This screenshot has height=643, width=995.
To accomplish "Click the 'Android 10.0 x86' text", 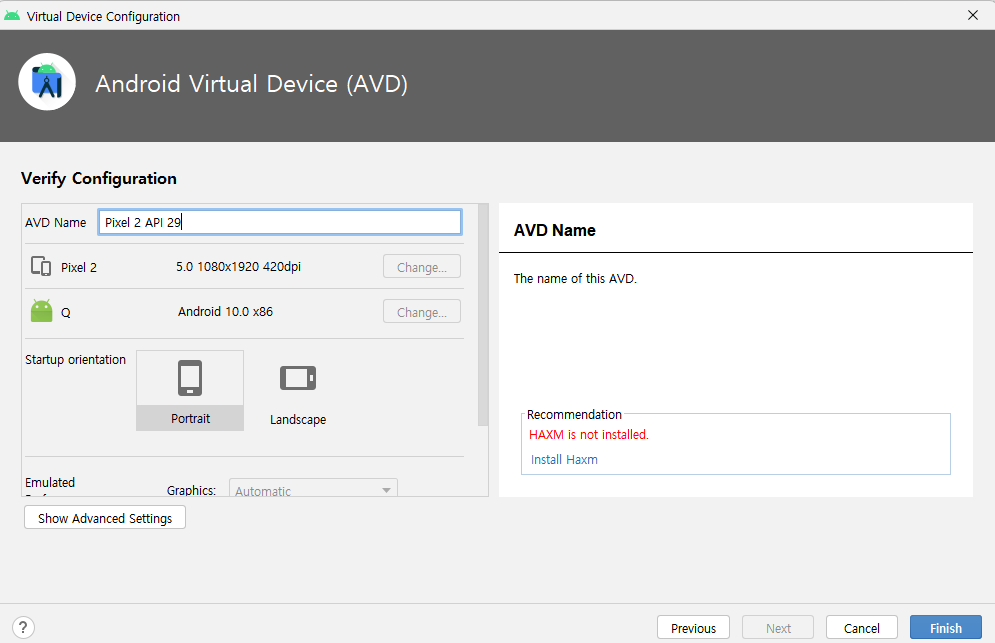I will (x=225, y=312).
